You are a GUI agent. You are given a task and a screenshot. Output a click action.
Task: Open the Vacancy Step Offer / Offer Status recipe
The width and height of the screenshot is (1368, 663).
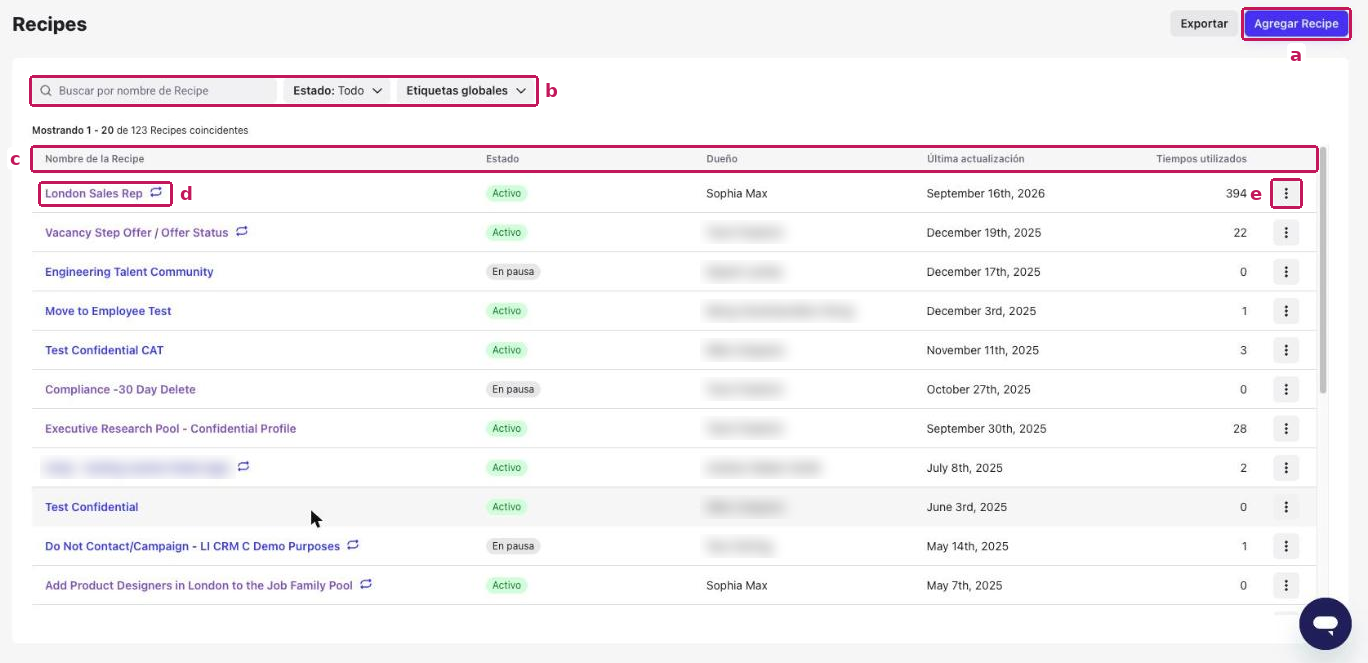[137, 233]
